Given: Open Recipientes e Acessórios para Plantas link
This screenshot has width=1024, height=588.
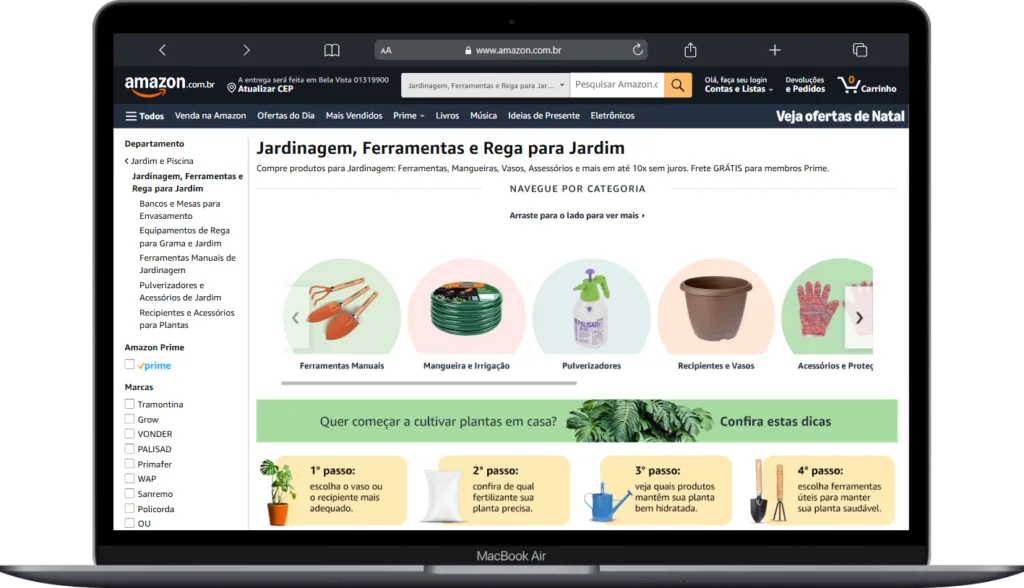Looking at the screenshot, I should click(187, 319).
